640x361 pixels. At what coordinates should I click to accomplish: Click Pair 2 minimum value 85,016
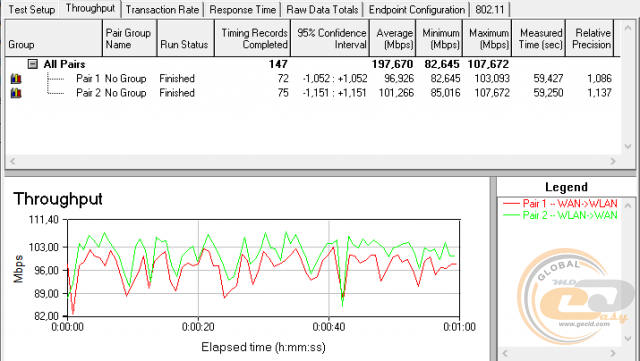445,93
